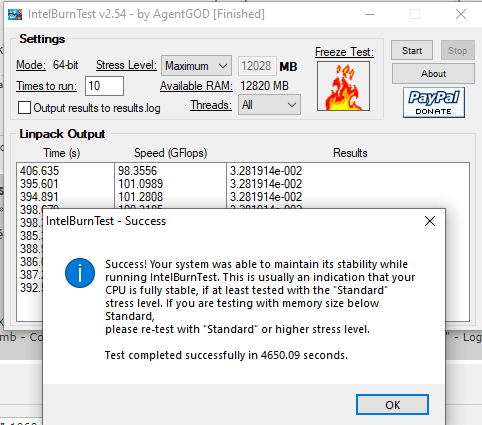
Task: Close the IntelBurnTest main window
Action: [461, 14]
